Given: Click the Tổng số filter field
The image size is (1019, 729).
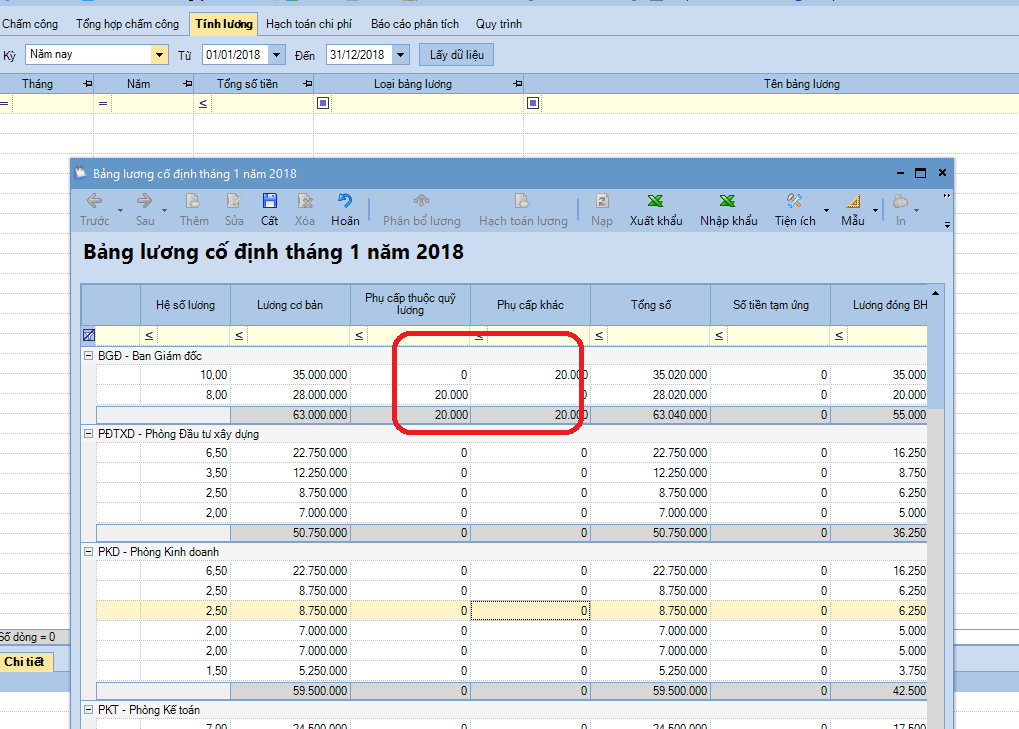Looking at the screenshot, I should [x=658, y=335].
